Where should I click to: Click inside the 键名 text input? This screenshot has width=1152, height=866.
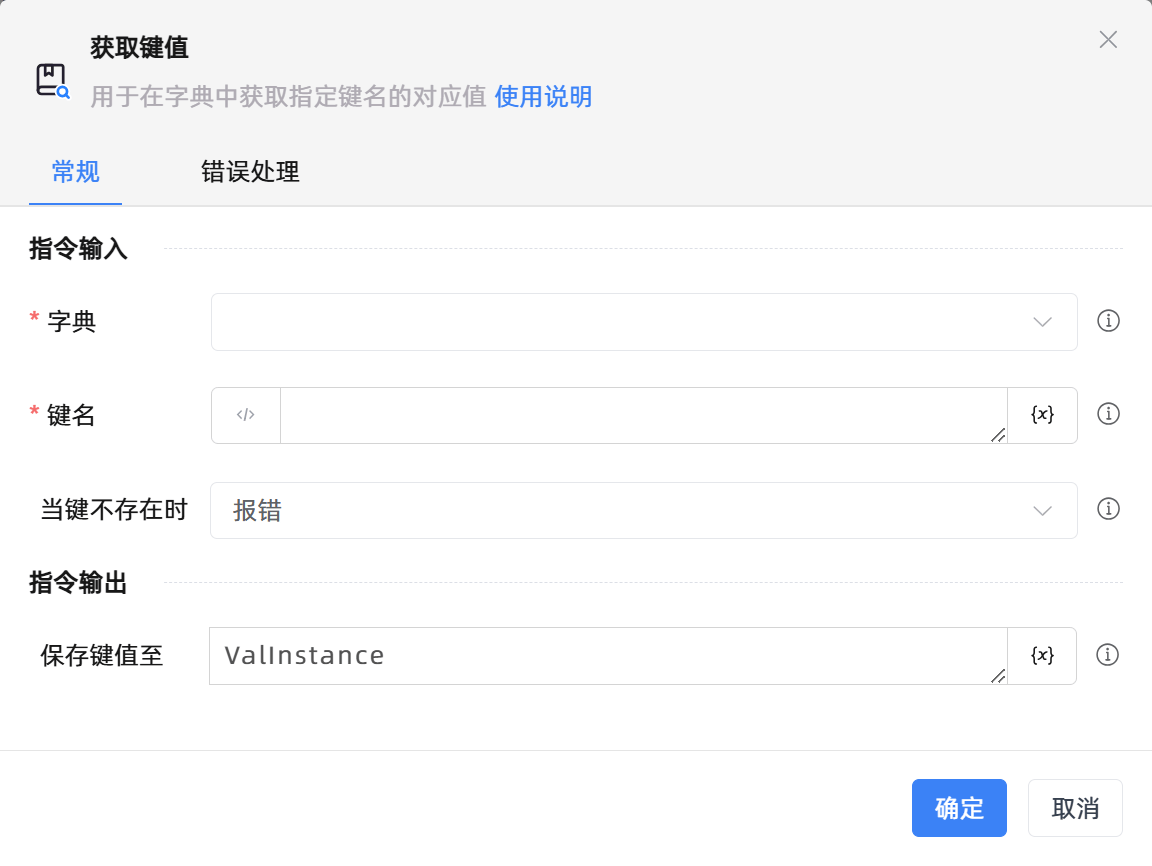coord(640,415)
